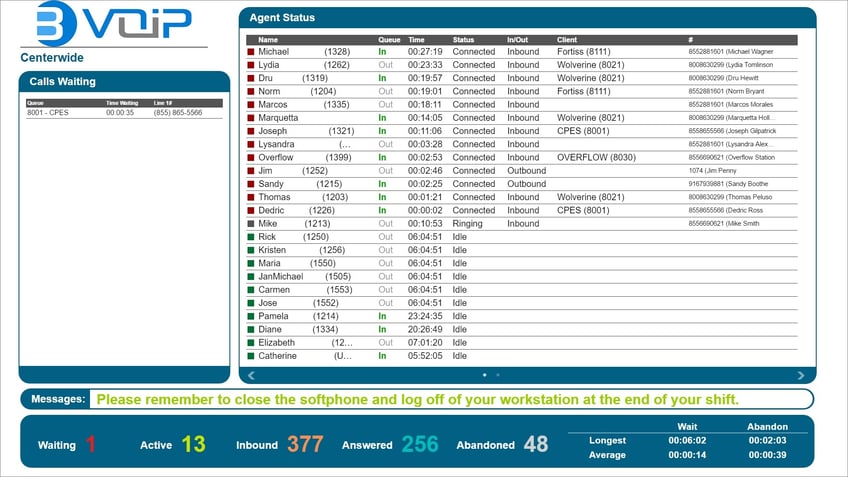This screenshot has height=477, width=848.
Task: Click Norm's red status indicator
Action: (251, 91)
